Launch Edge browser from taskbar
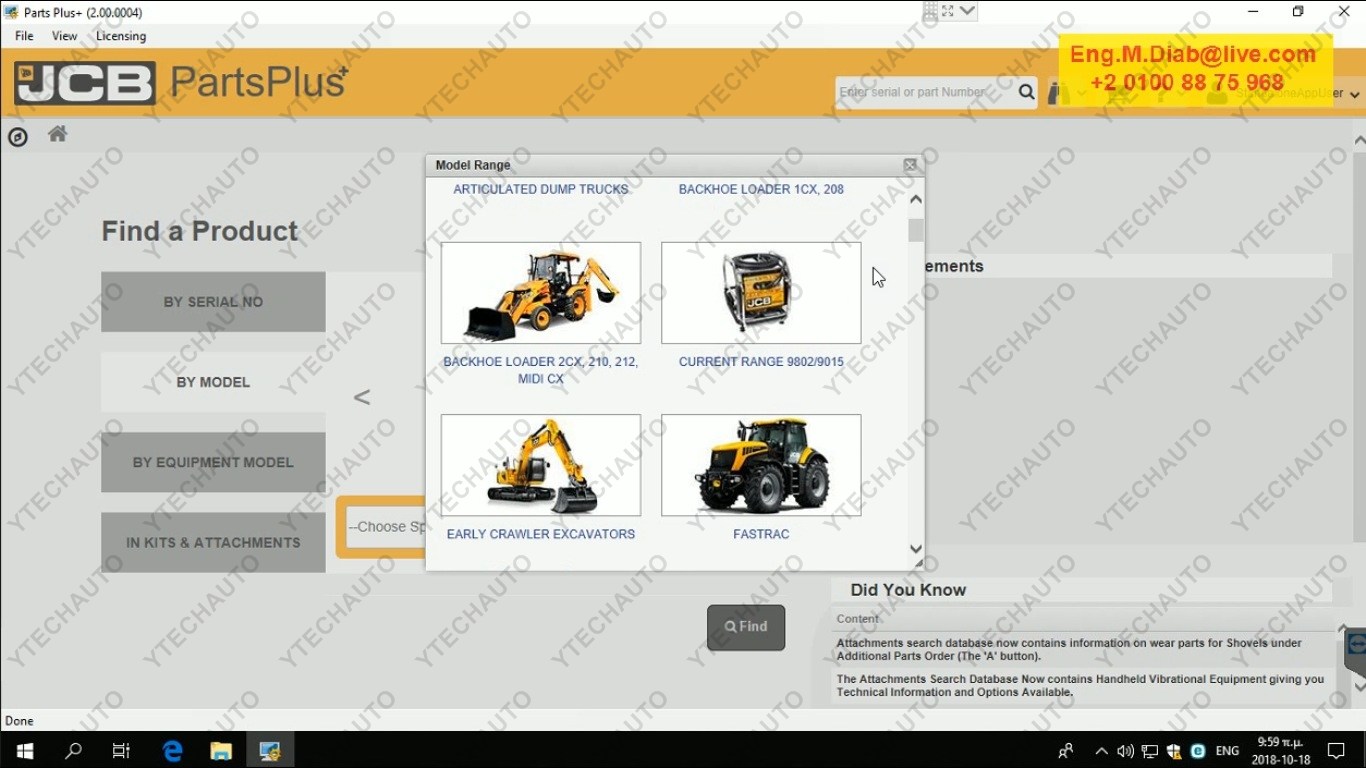Viewport: 1366px width, 768px height. coord(172,750)
